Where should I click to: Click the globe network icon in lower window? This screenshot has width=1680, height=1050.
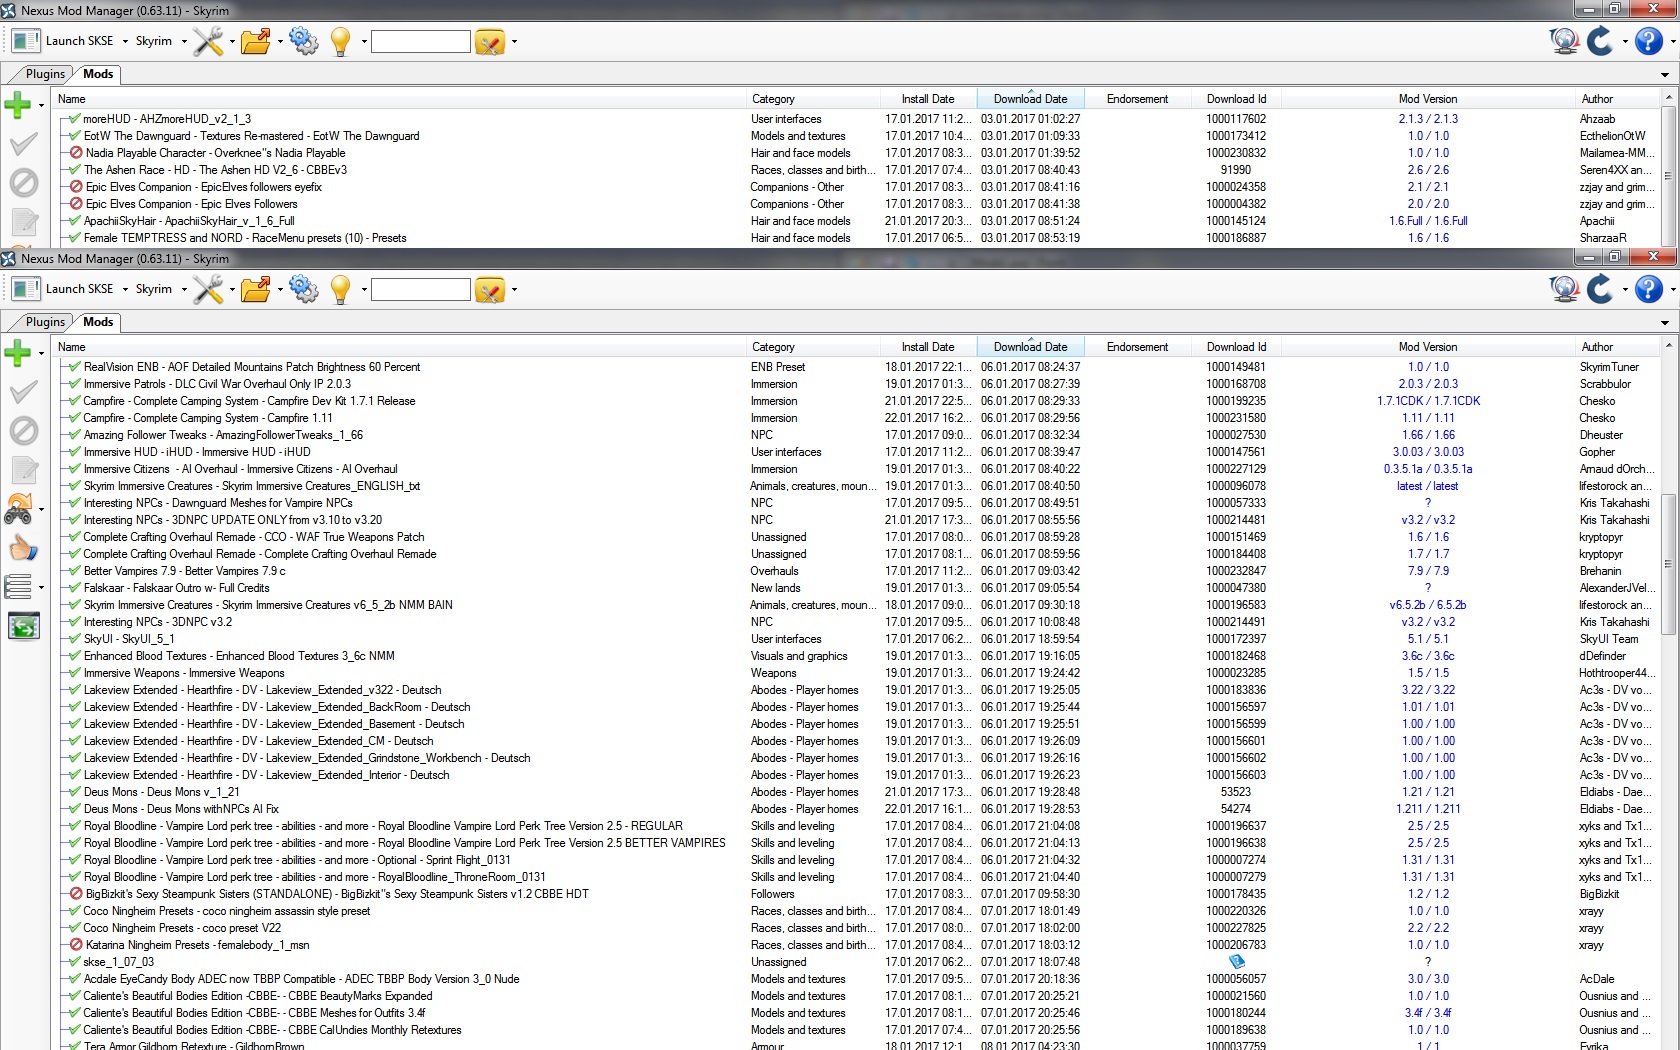1564,290
